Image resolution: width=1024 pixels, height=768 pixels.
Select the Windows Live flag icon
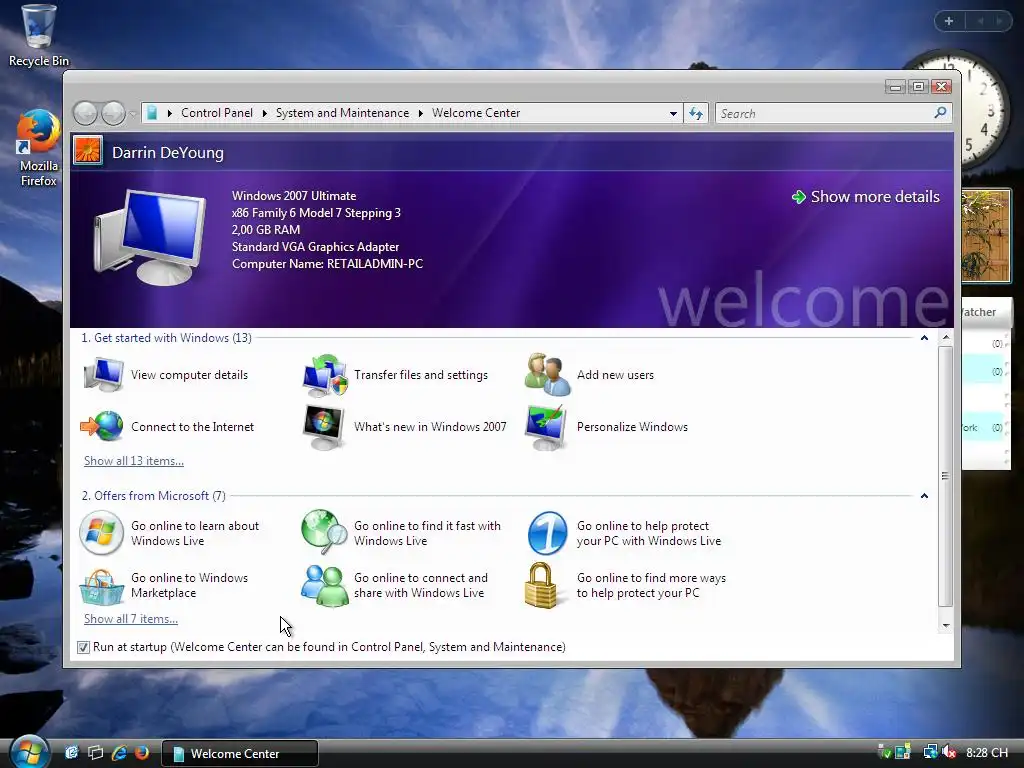coord(101,533)
